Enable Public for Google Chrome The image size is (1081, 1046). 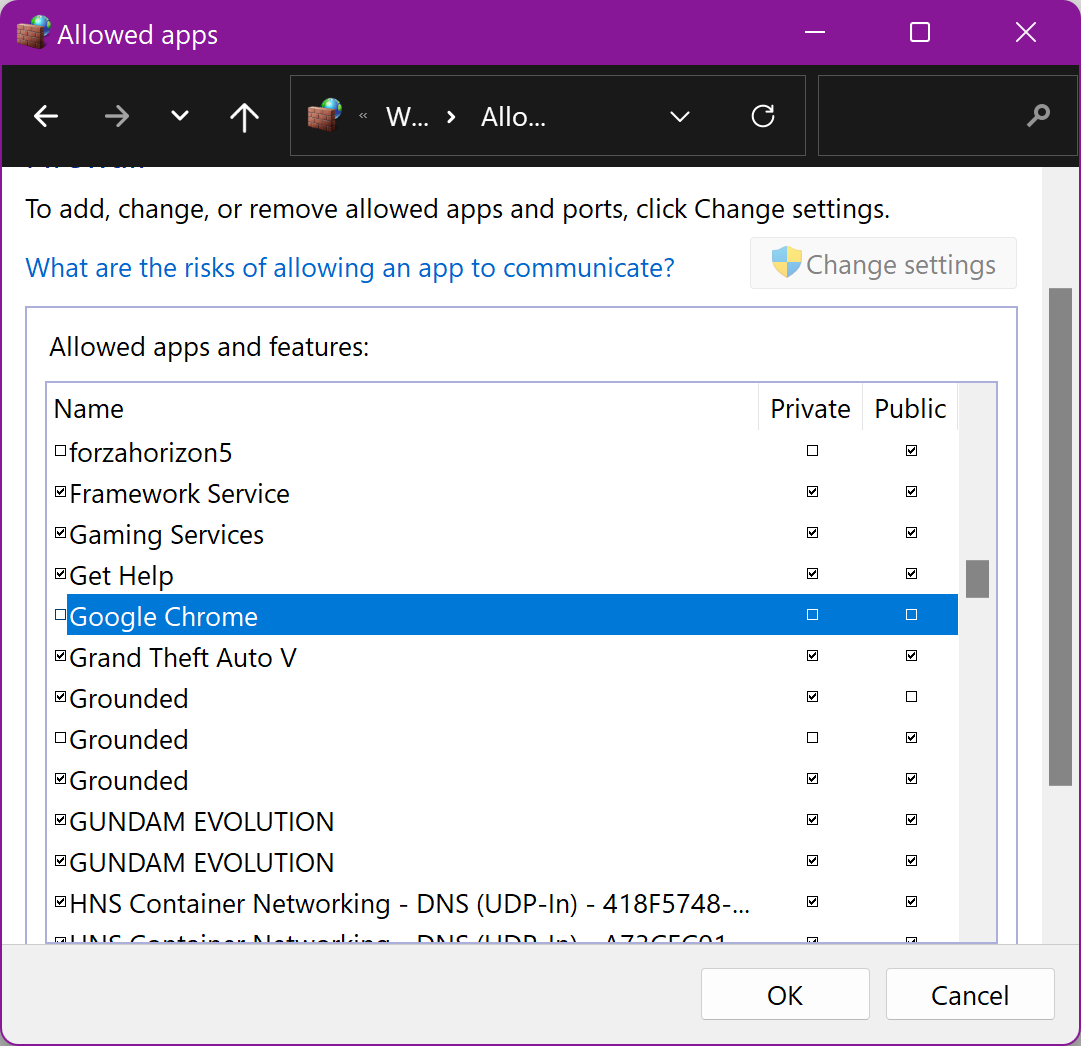pos(911,614)
